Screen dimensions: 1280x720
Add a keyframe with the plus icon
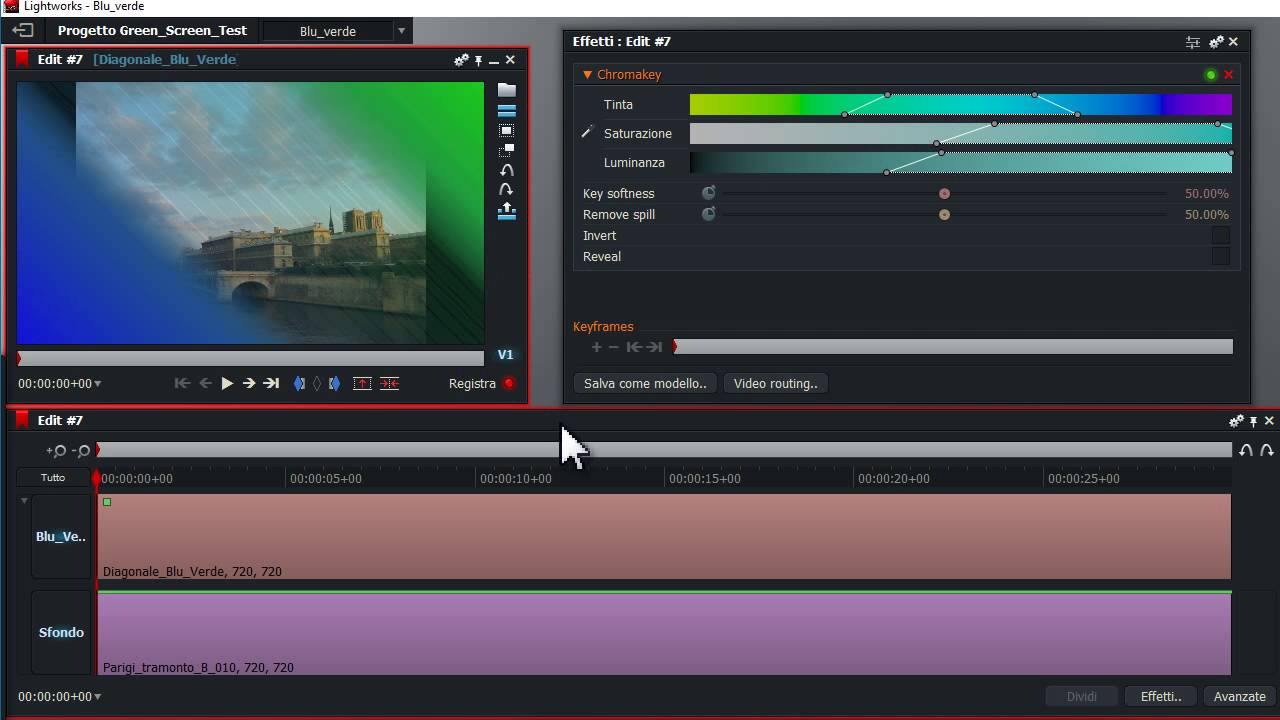[x=596, y=347]
